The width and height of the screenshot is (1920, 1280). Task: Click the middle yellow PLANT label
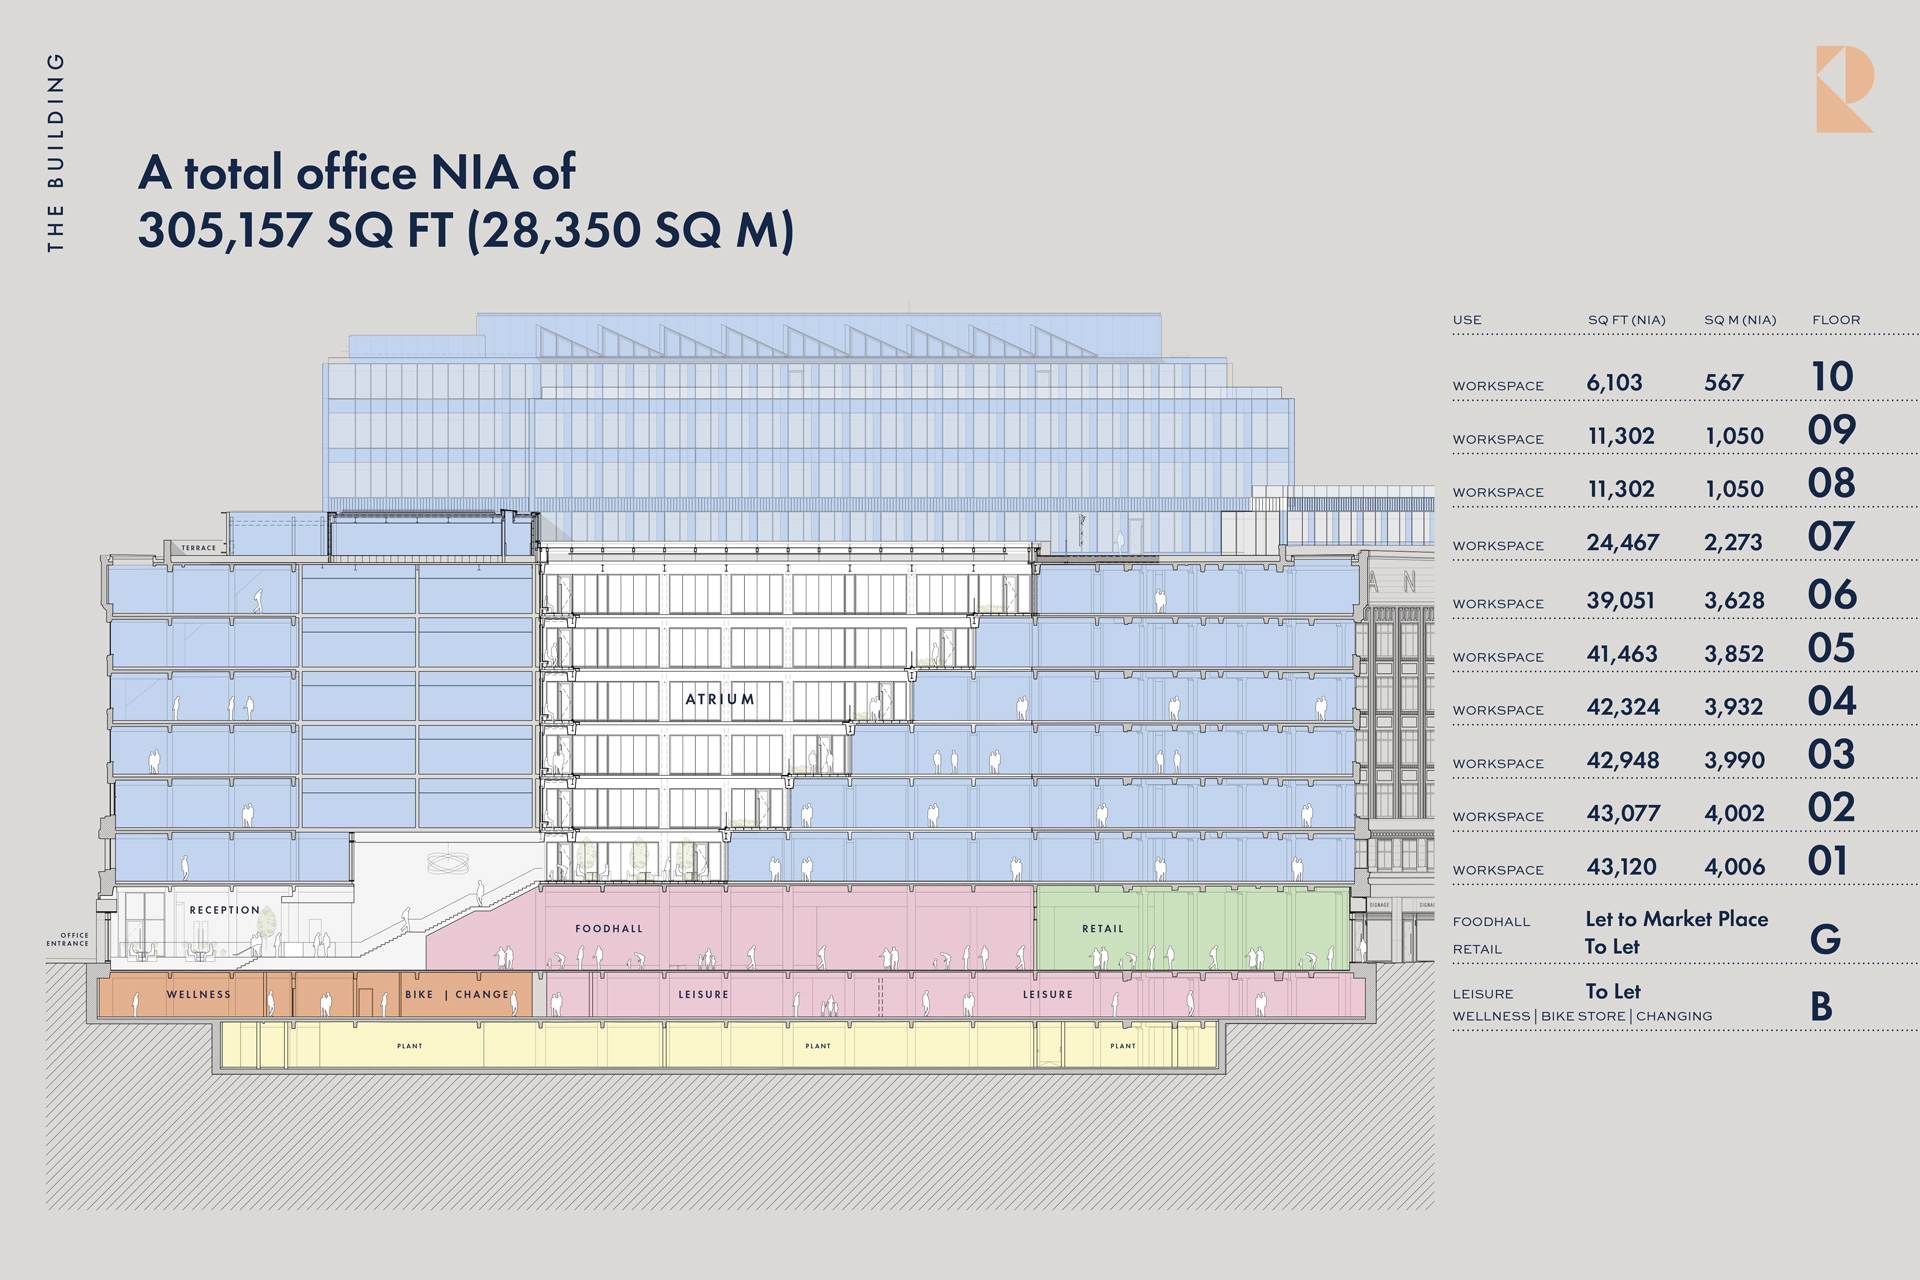pos(818,1046)
